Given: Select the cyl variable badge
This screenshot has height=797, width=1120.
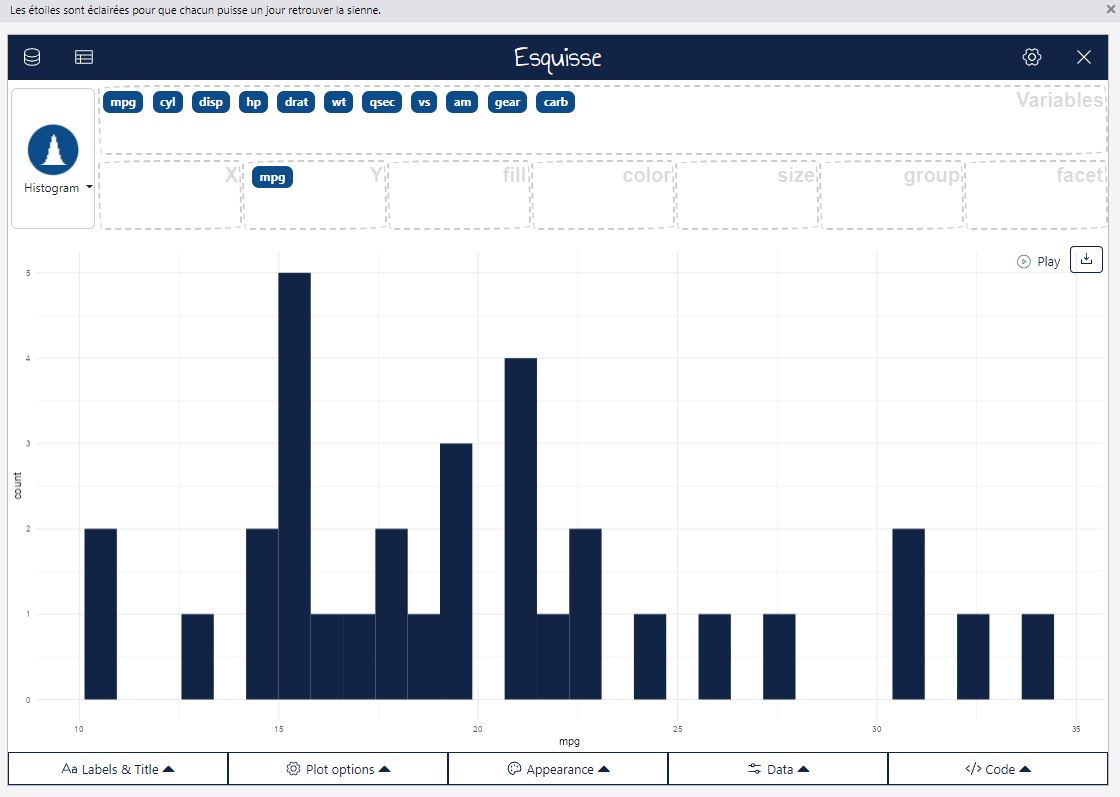Looking at the screenshot, I should [168, 102].
